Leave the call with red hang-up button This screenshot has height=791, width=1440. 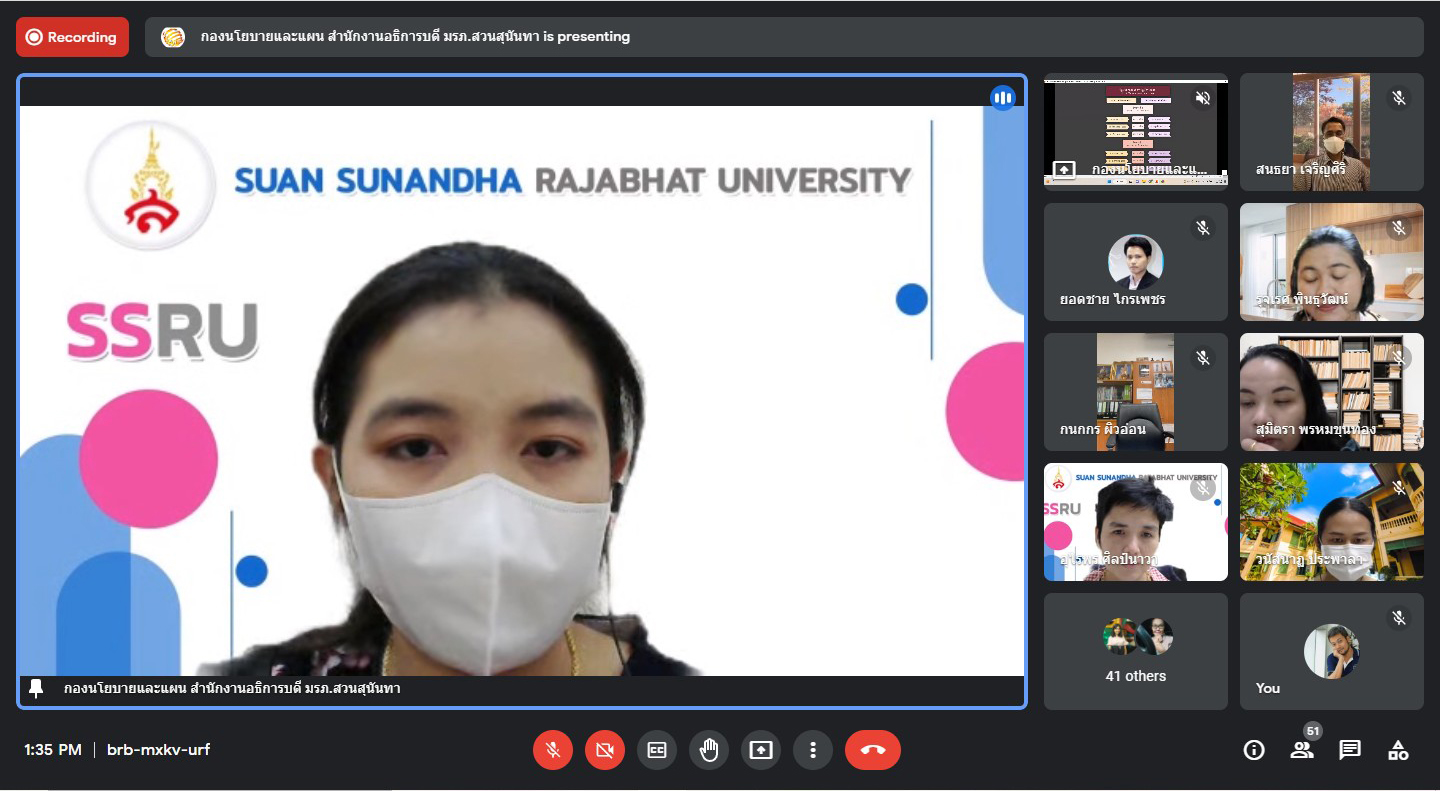(872, 750)
